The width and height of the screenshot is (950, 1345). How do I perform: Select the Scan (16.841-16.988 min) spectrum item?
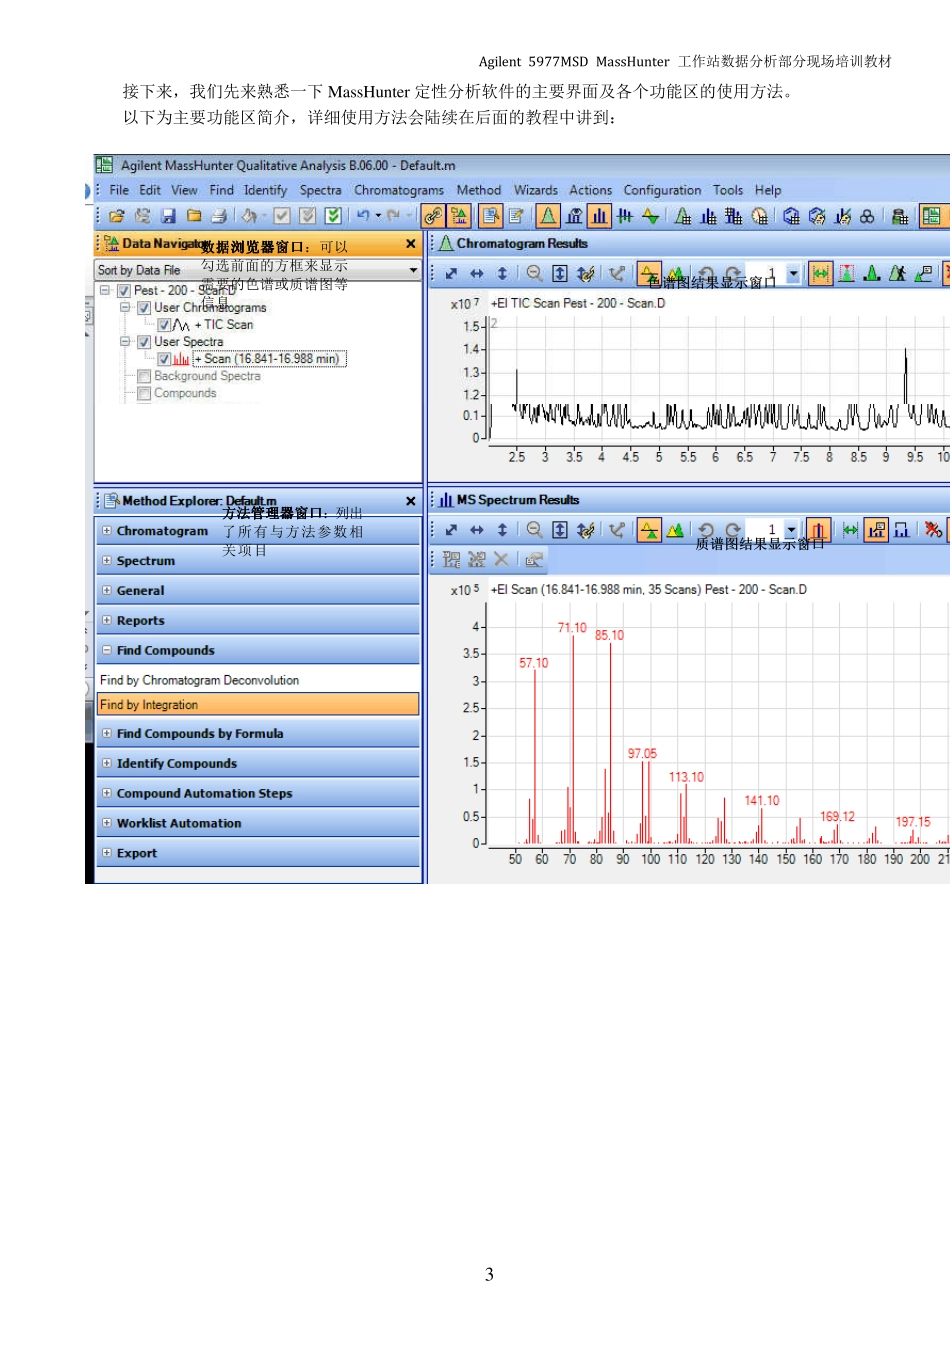tap(270, 359)
